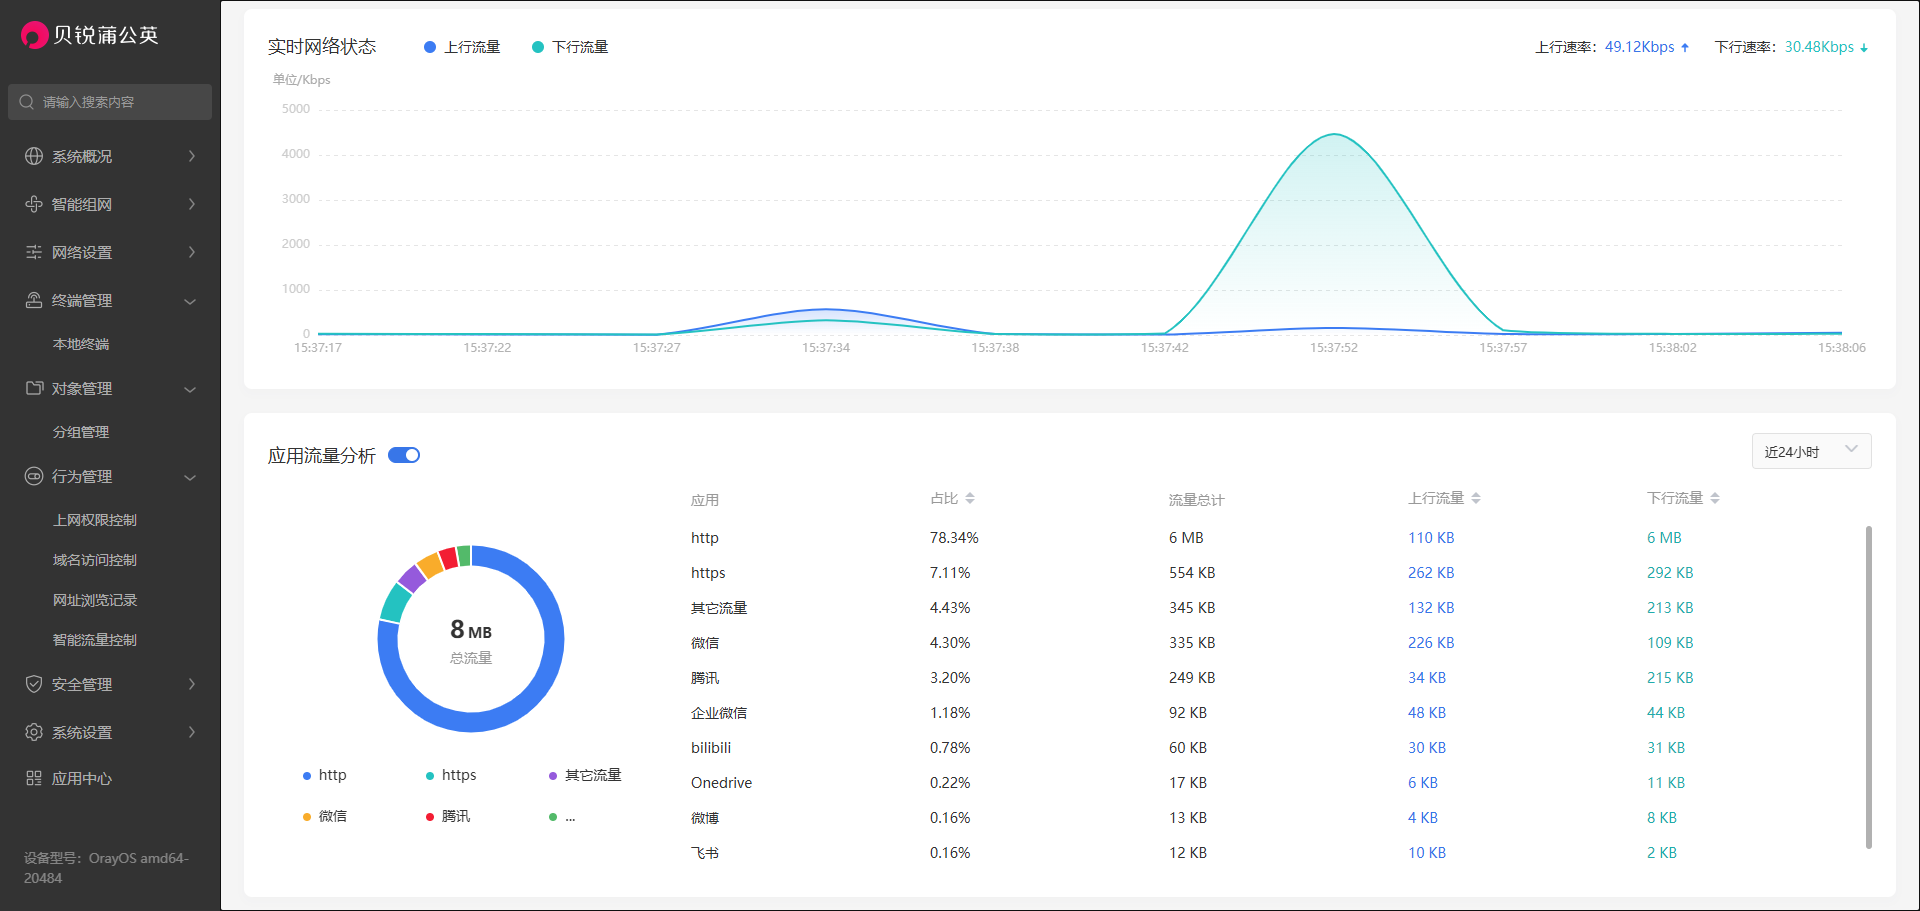
Task: Open 上网权限控制 submenu item
Action: (x=95, y=520)
